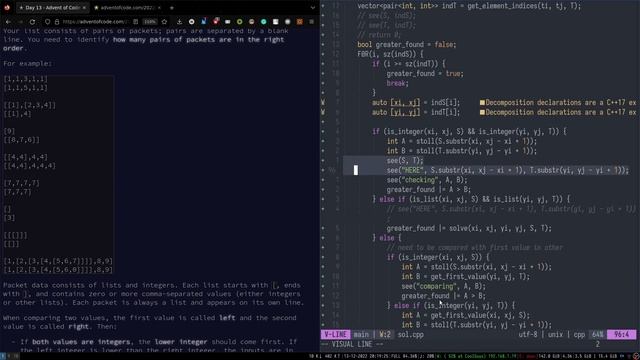This screenshot has width=640, height=360.
Task: Click the cpp filetype label in statusline
Action: (579, 335)
